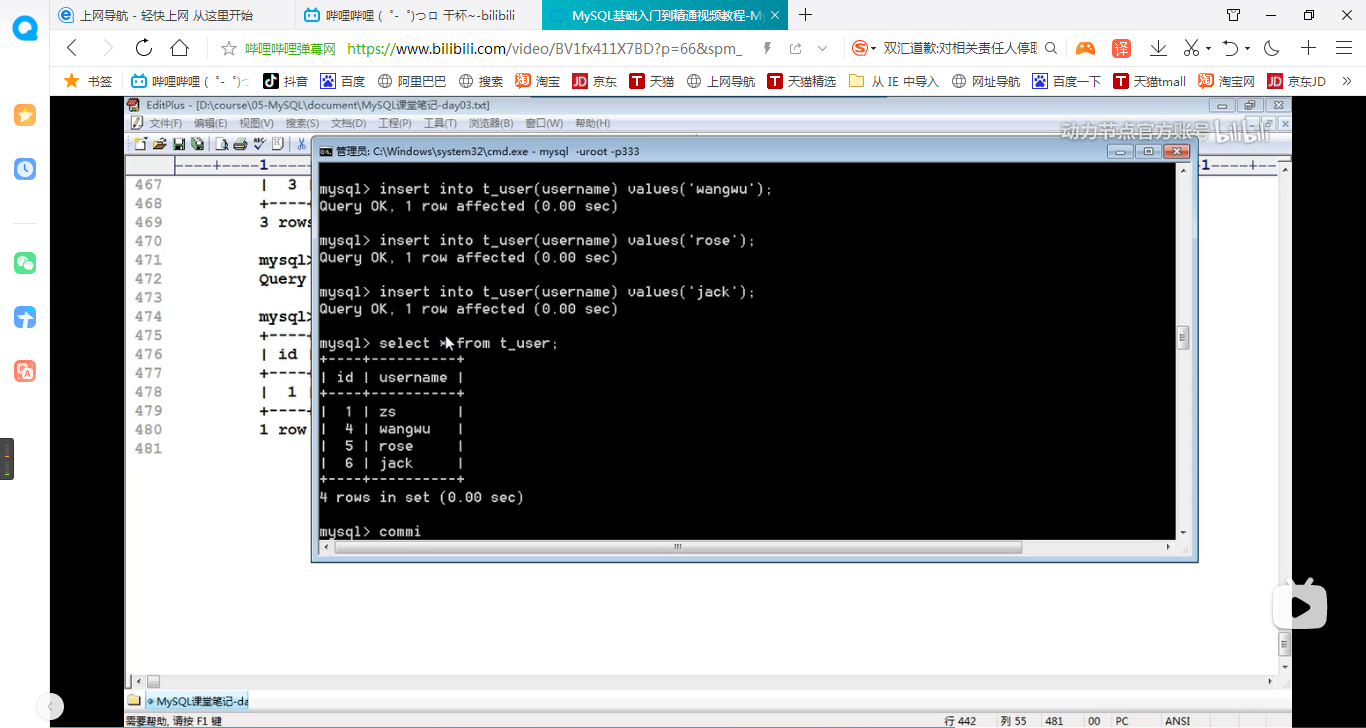Select the MySQL课堂笔记 document tab in EditPlus
Image resolution: width=1366 pixels, height=728 pixels.
(x=198, y=701)
